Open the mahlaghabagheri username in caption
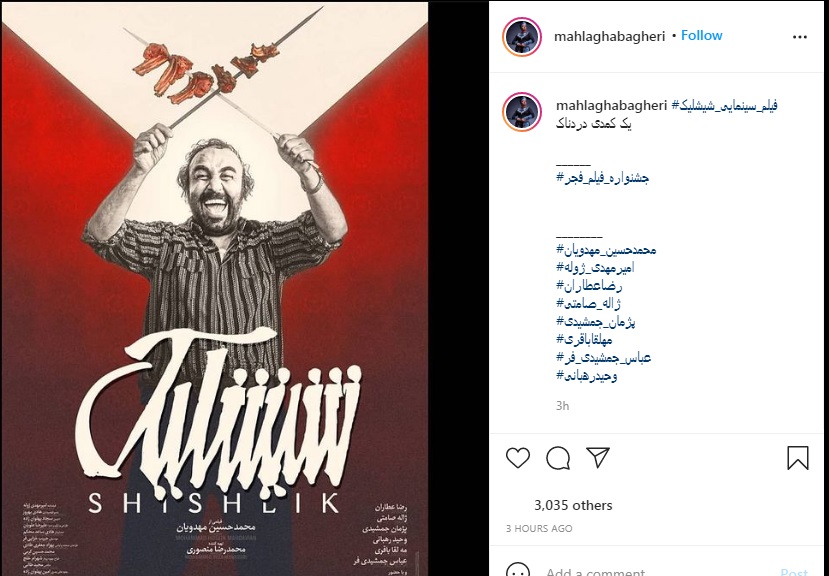 [611, 105]
